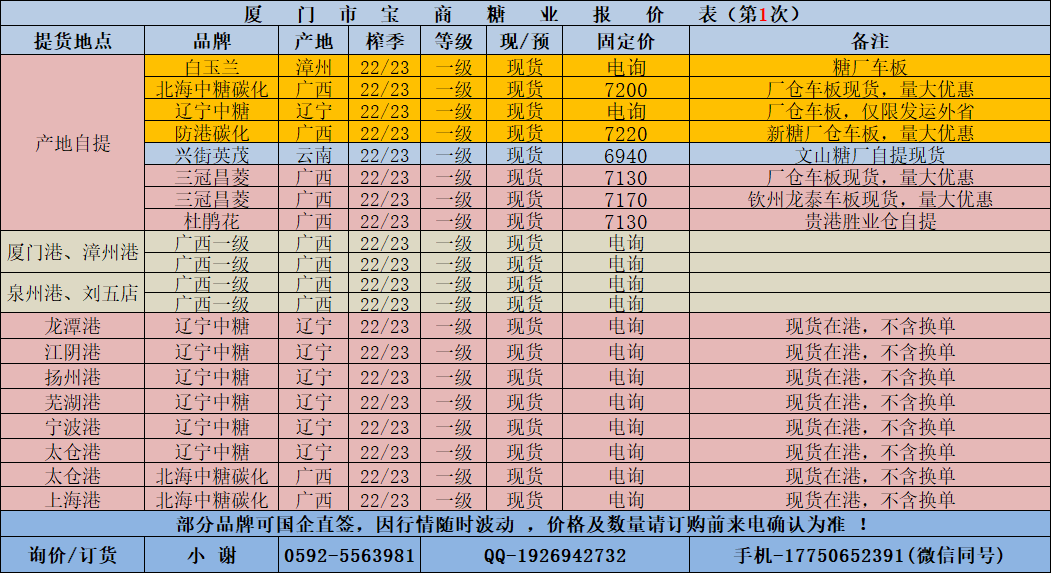1051x574 pixels.
Task: Select the 备注 header cell
Action: [x=870, y=42]
